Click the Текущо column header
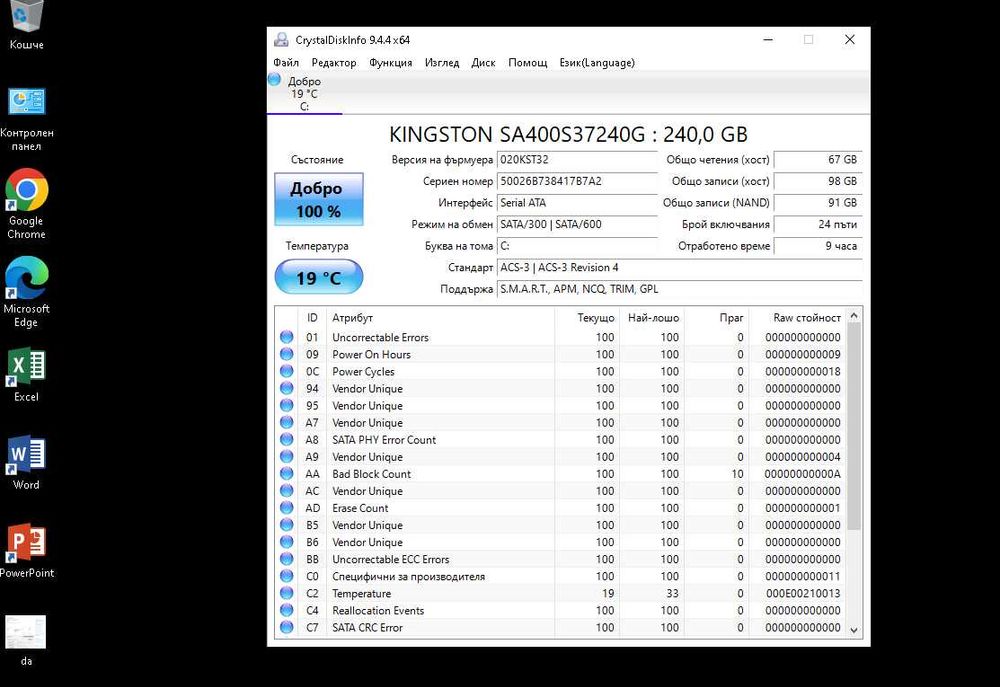Image resolution: width=1000 pixels, height=687 pixels. [x=587, y=318]
